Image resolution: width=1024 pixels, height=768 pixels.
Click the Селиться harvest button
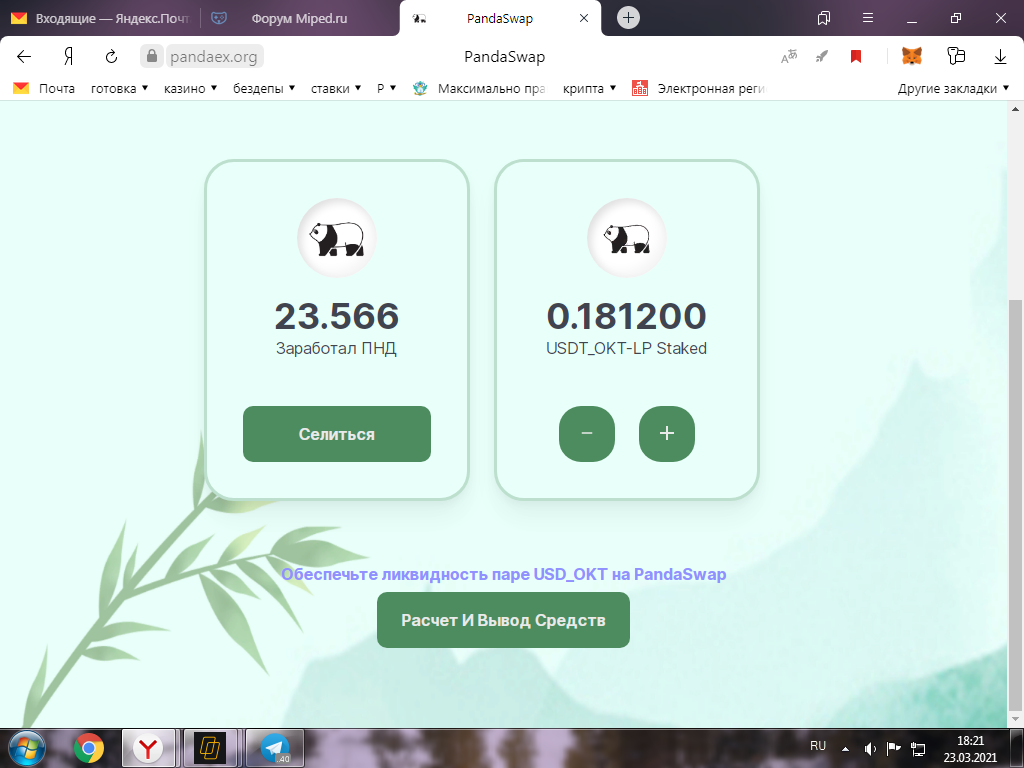tap(337, 434)
